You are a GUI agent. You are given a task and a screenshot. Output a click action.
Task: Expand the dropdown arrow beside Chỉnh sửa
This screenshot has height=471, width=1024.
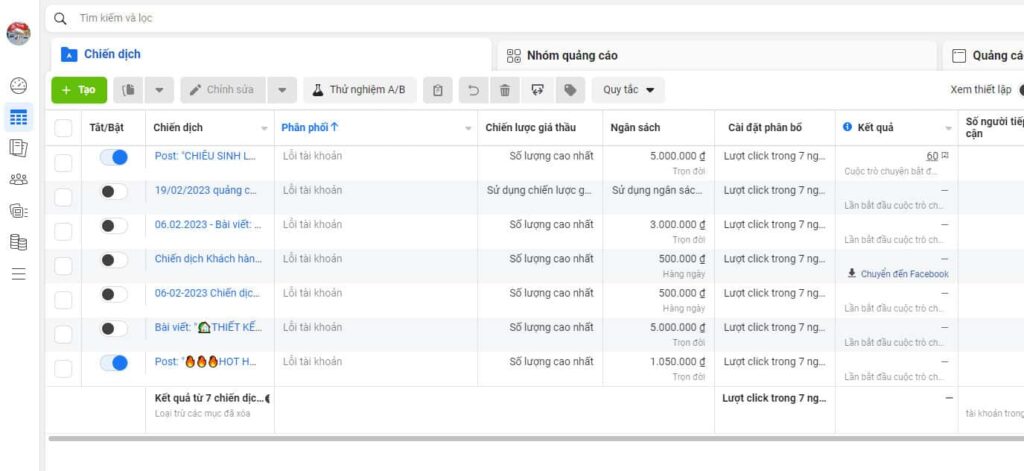click(282, 90)
